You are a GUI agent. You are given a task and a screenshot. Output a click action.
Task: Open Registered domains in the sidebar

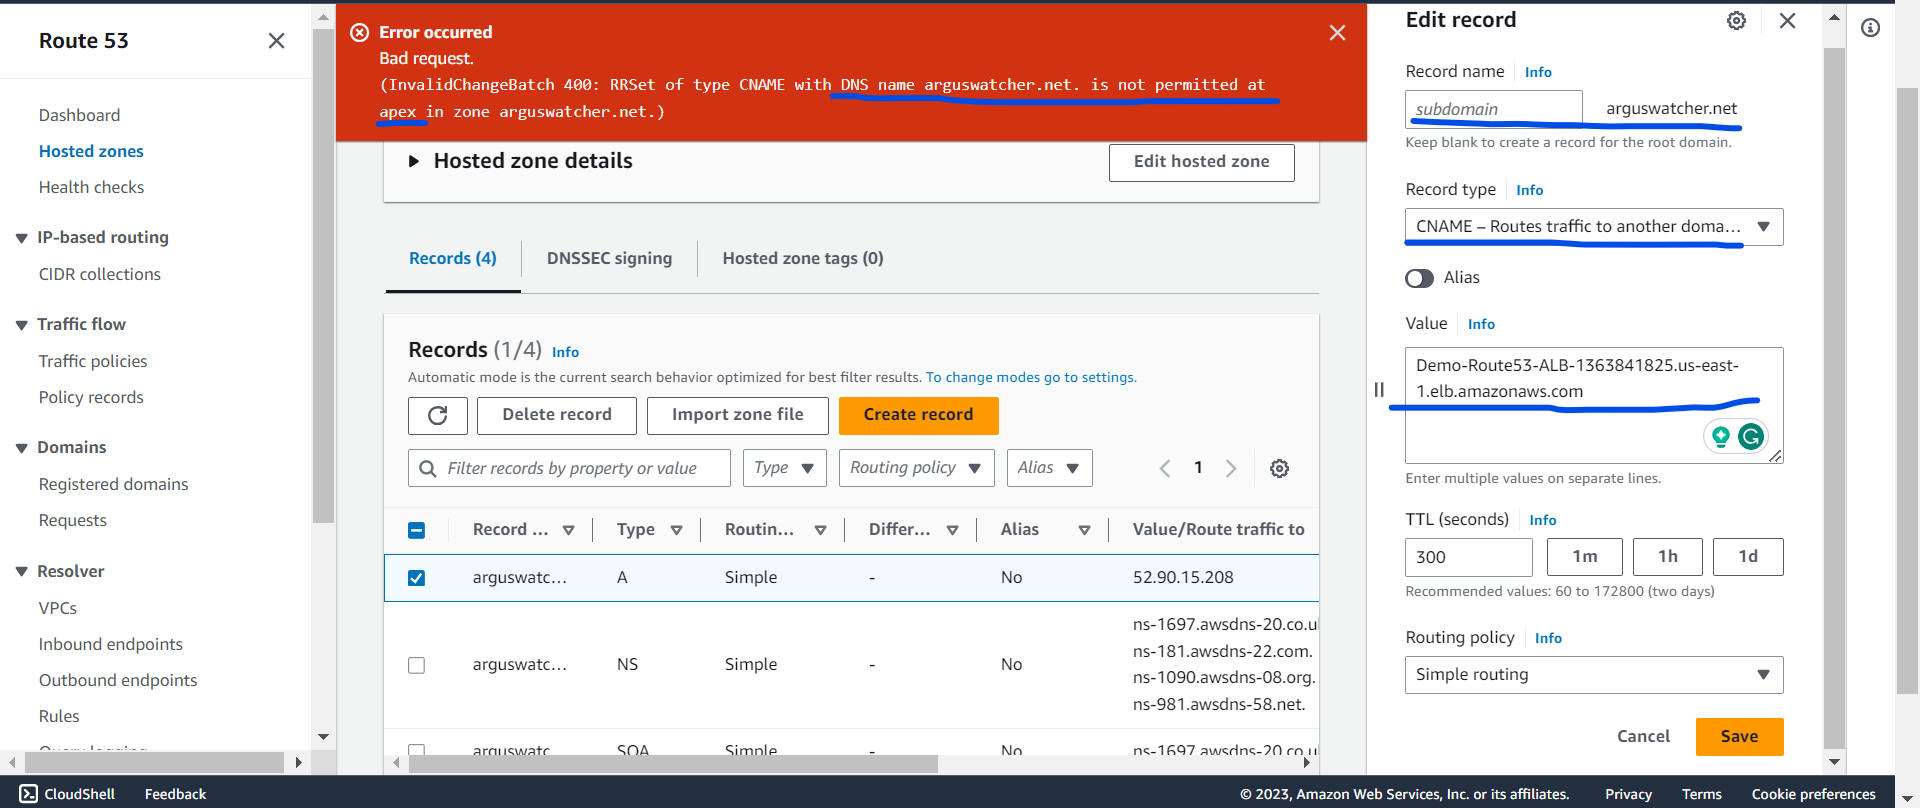[113, 484]
